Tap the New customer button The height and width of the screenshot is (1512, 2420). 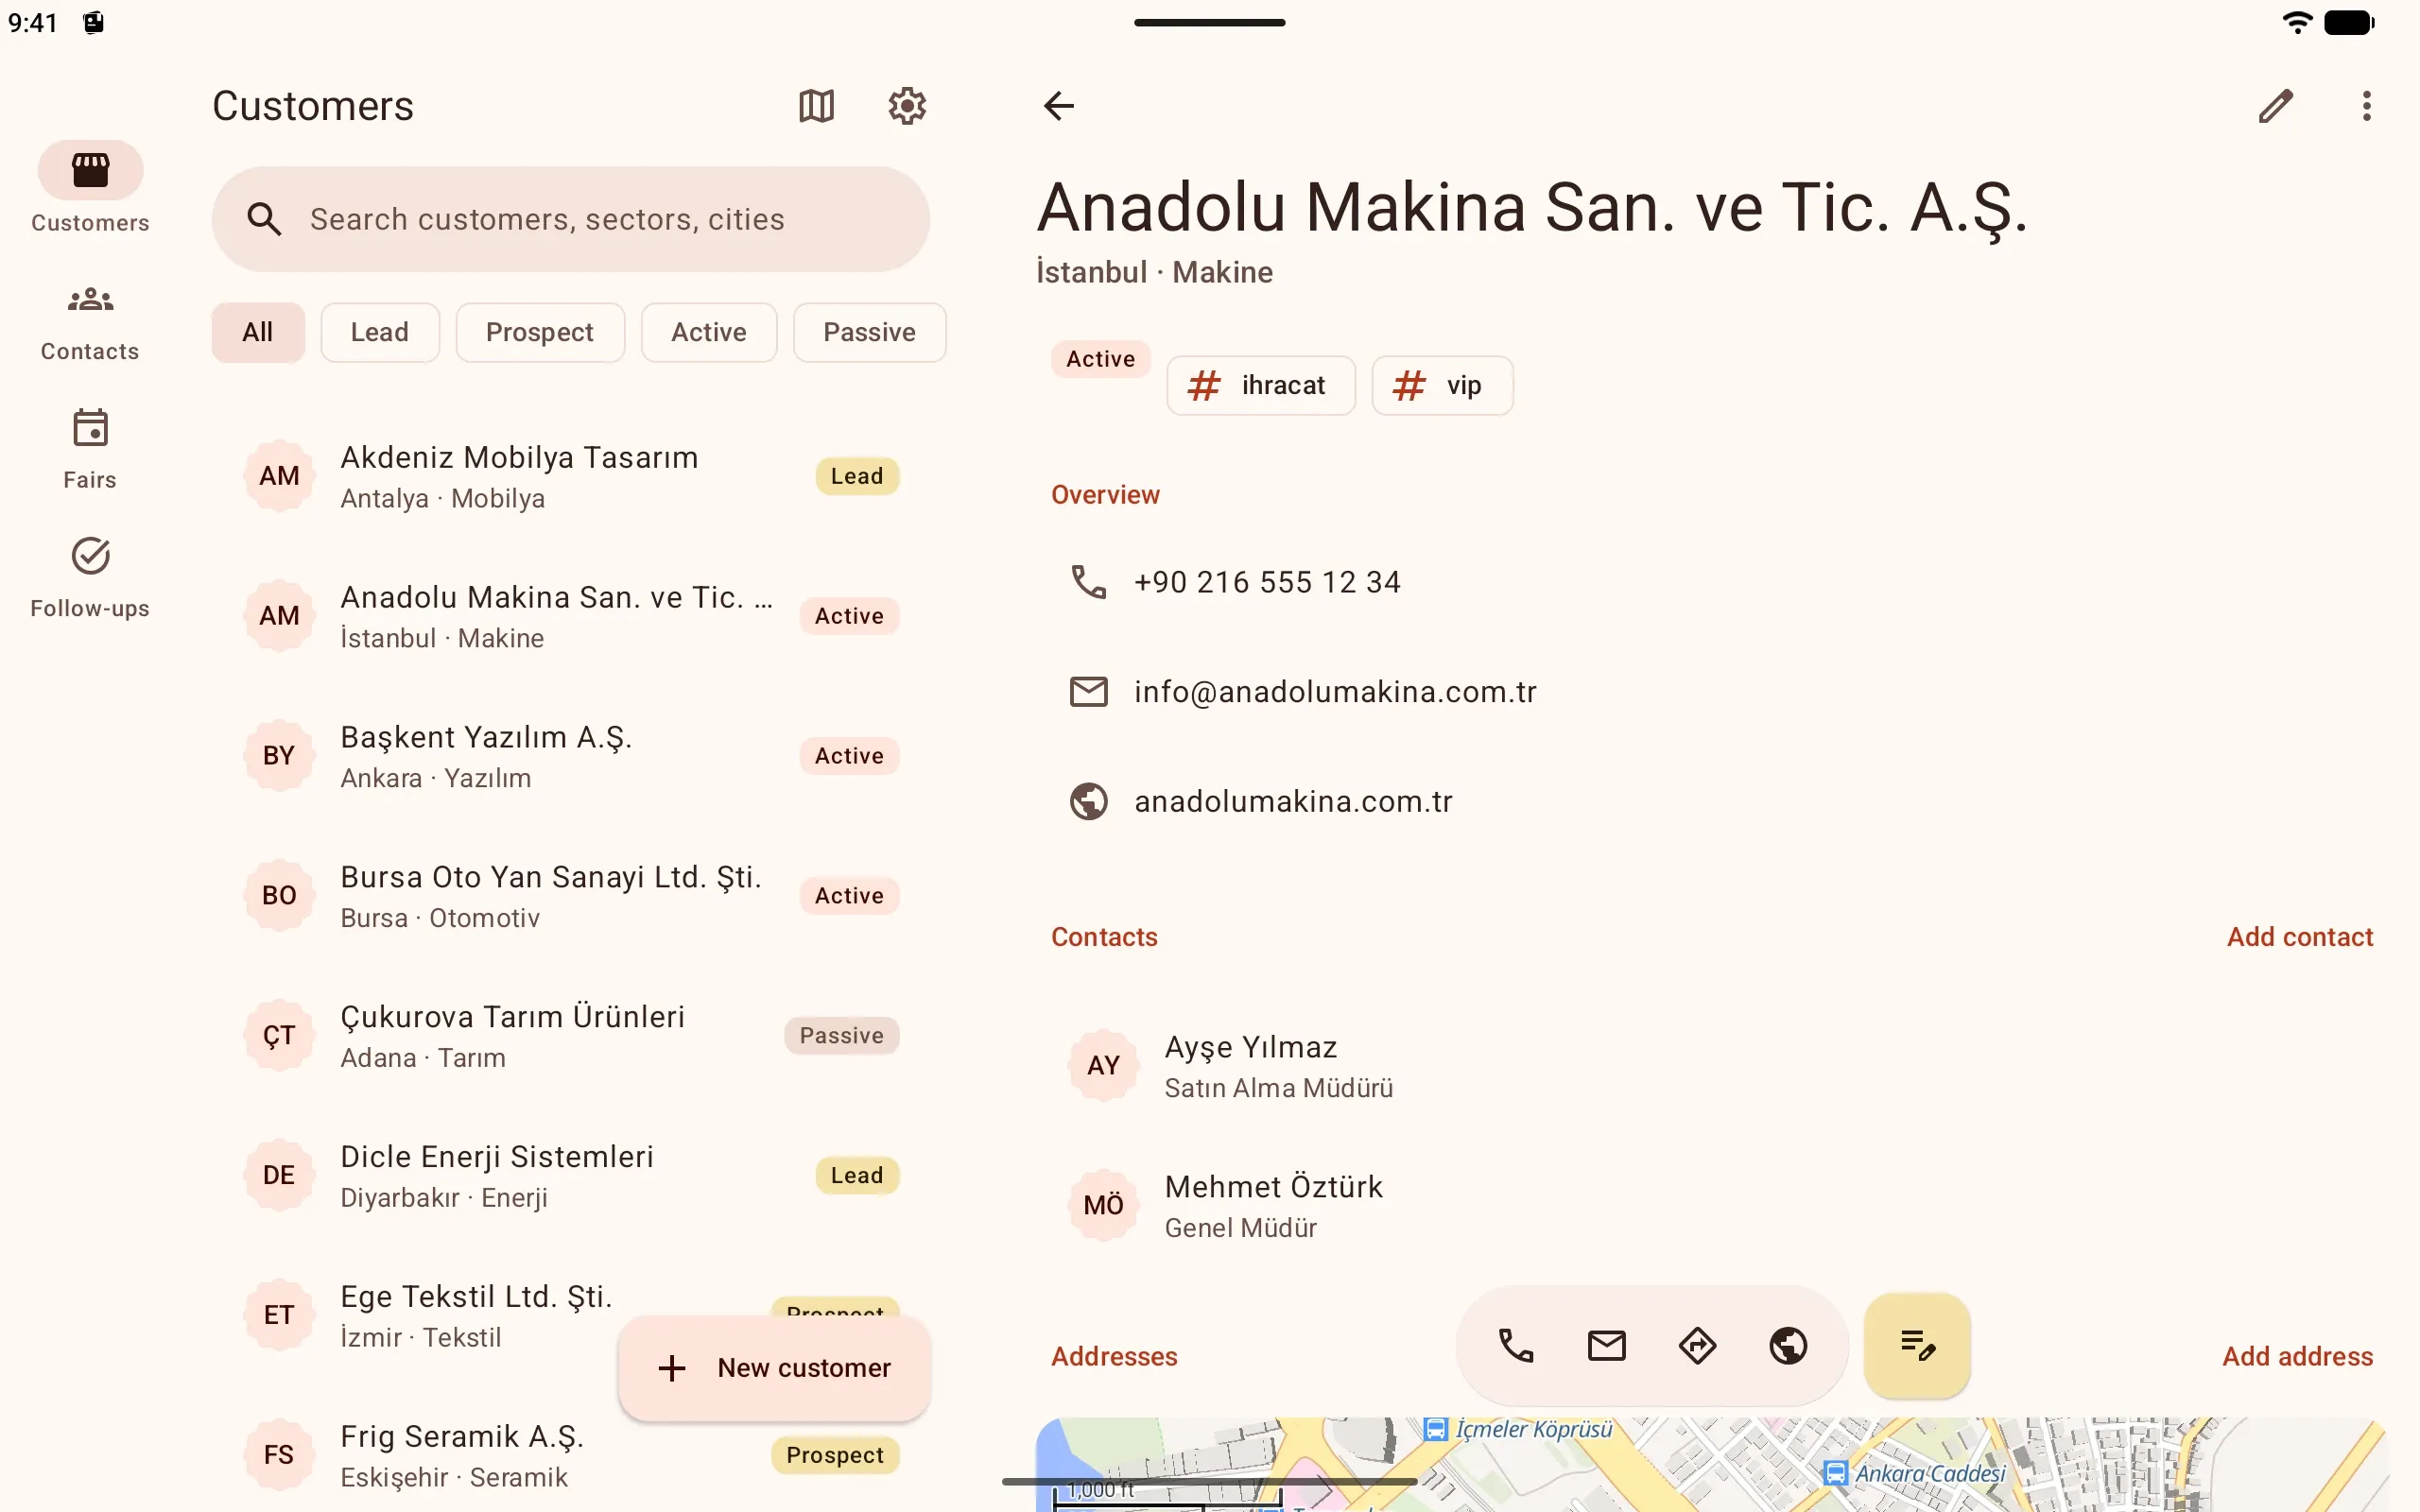[x=775, y=1368]
